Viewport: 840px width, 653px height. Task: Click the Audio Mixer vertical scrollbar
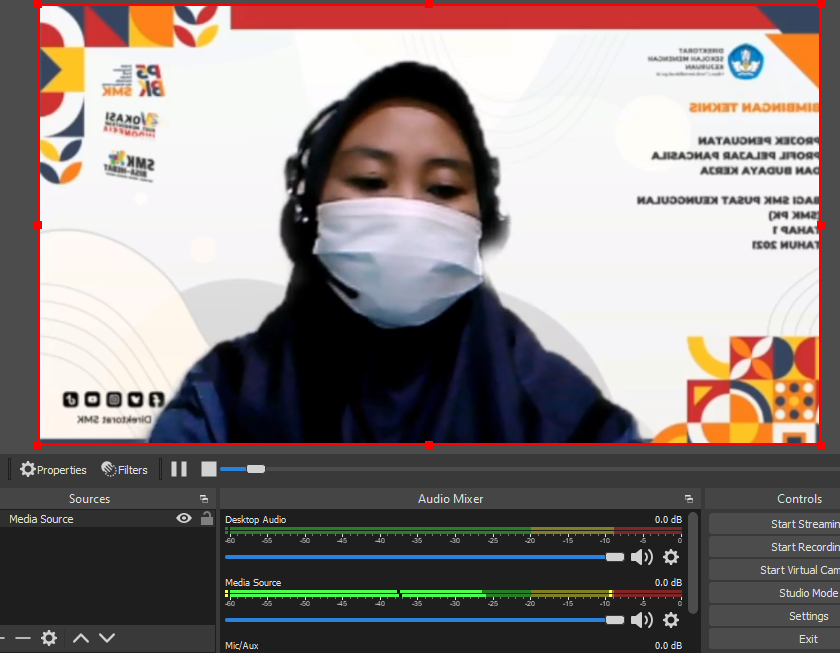click(693, 562)
